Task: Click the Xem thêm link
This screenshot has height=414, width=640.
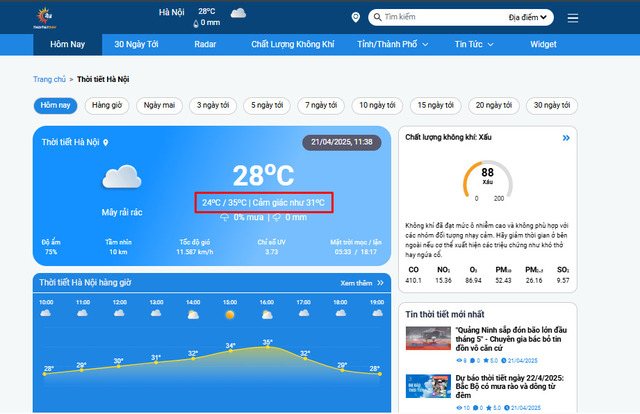Action: click(356, 283)
